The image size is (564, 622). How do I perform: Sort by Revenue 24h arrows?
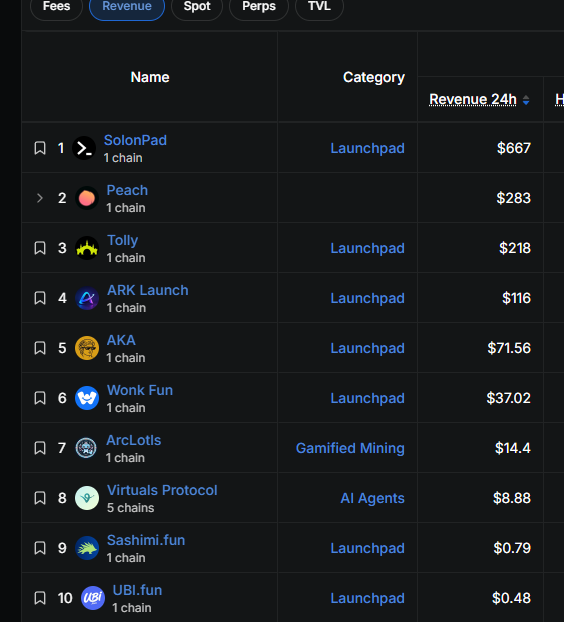pyautogui.click(x=526, y=100)
